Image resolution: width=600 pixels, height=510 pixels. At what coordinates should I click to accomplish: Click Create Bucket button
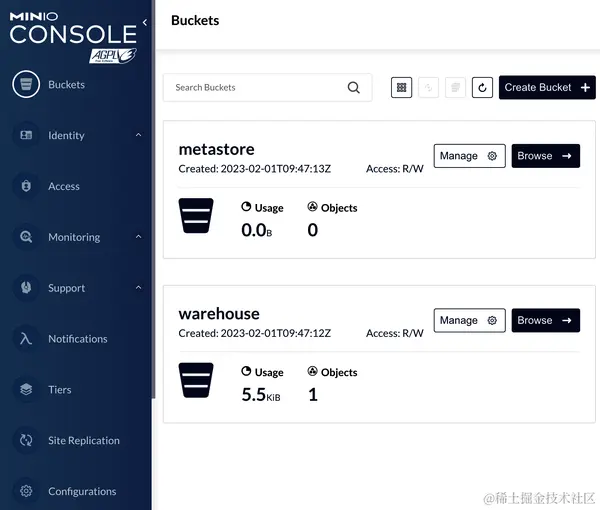[547, 88]
